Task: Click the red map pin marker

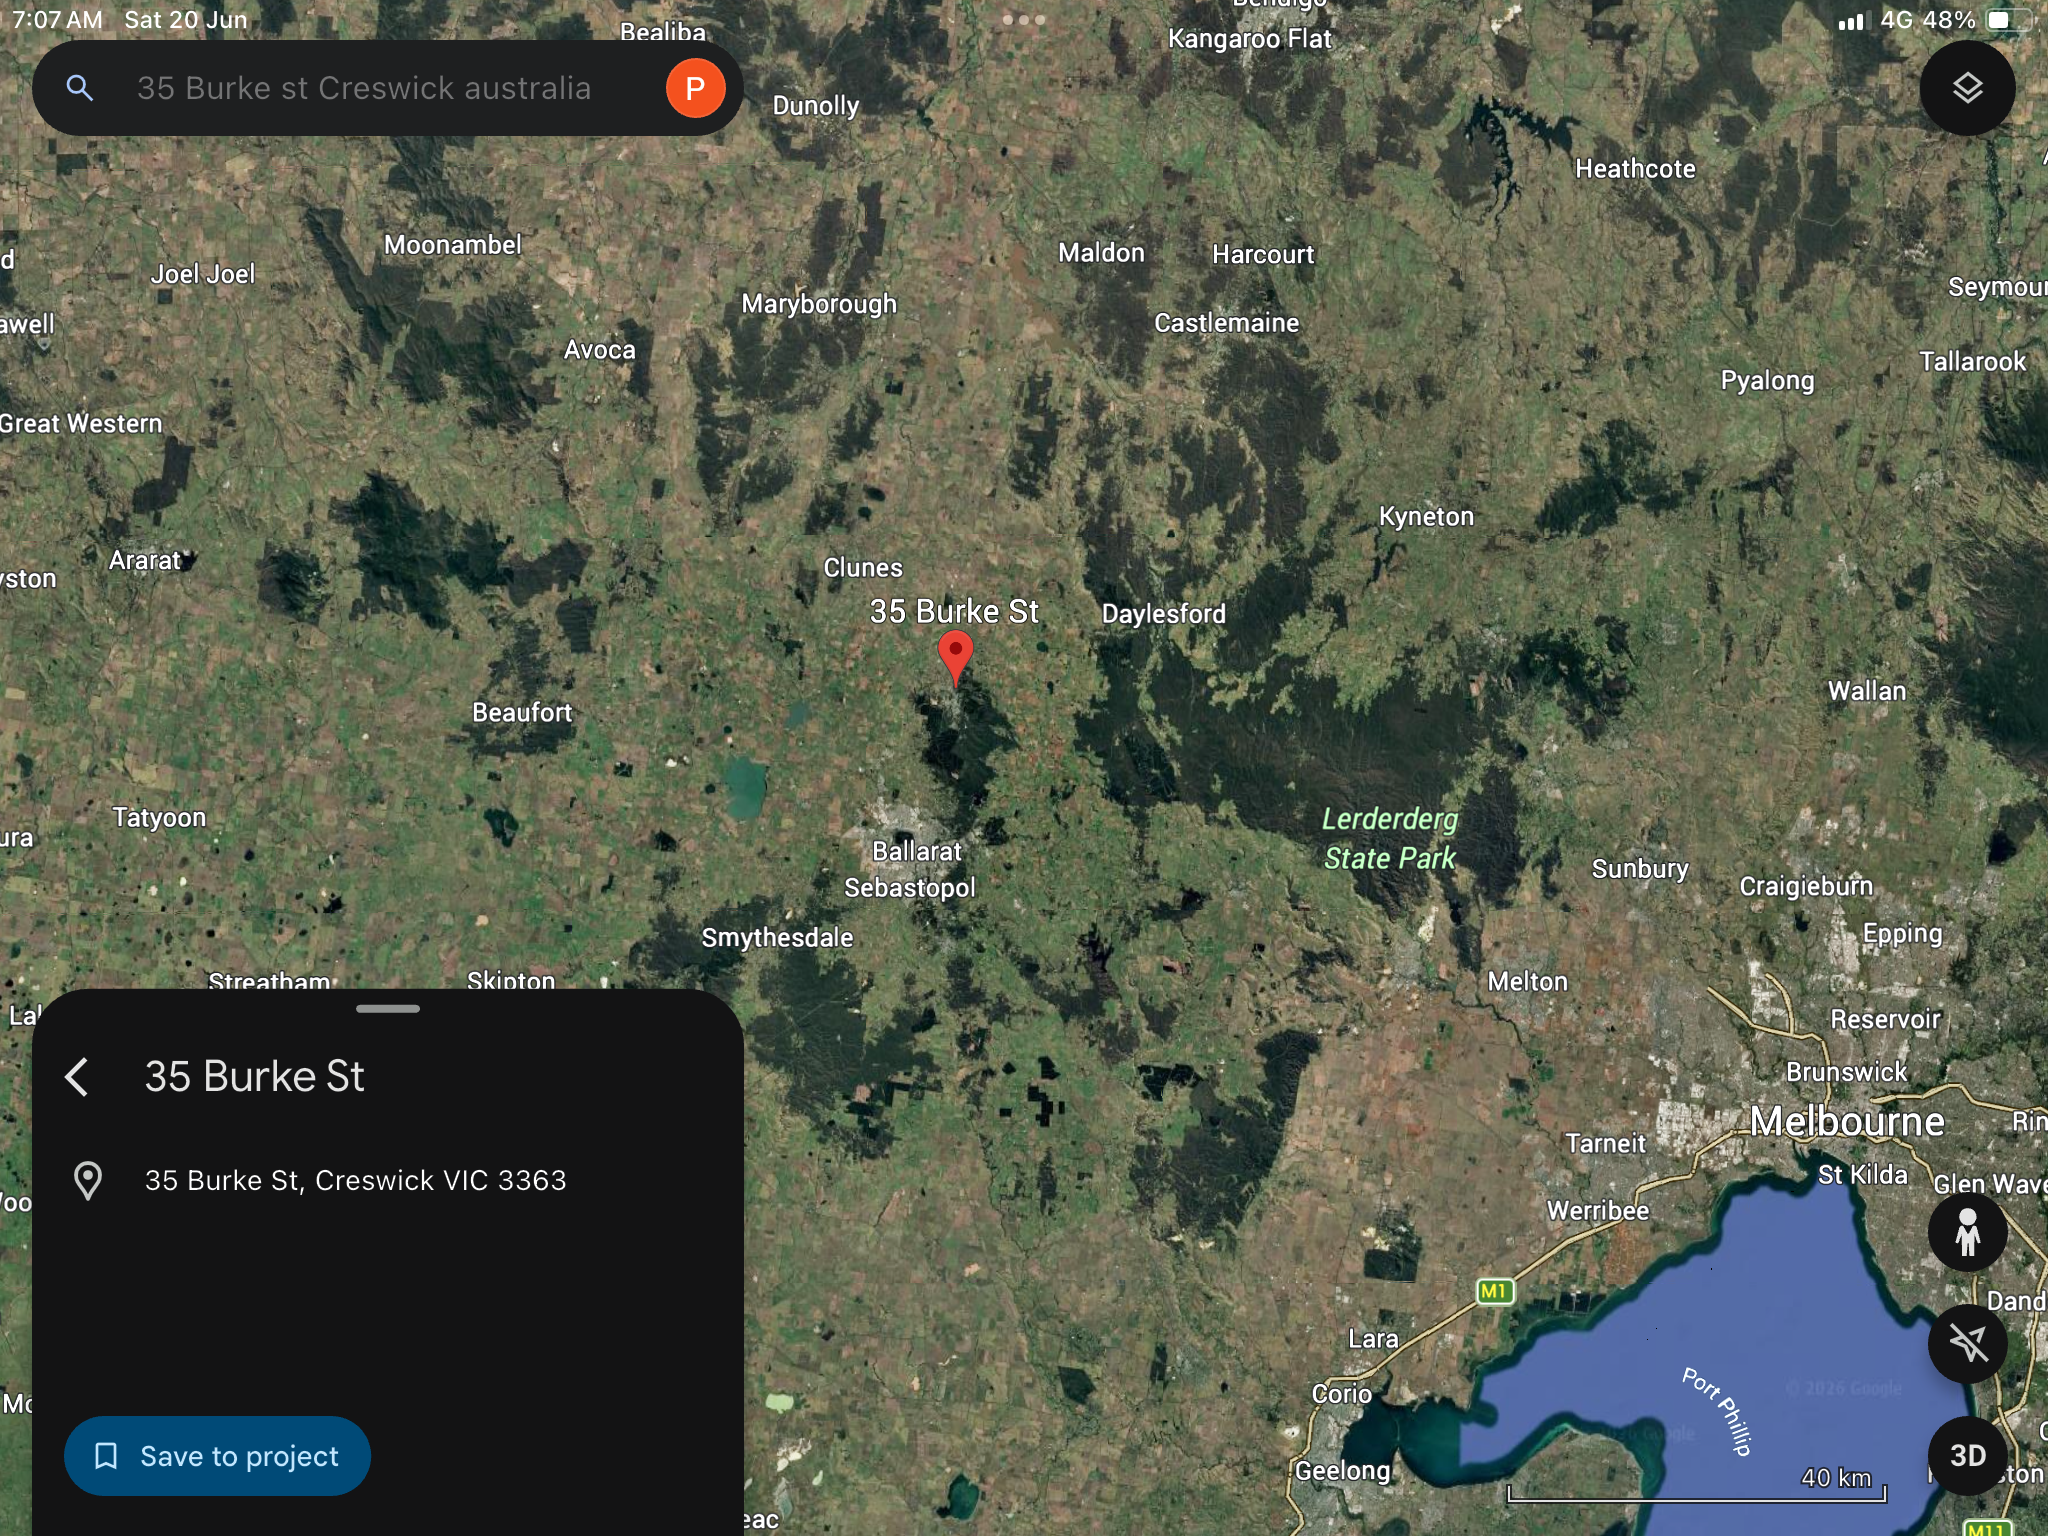Action: pyautogui.click(x=955, y=658)
